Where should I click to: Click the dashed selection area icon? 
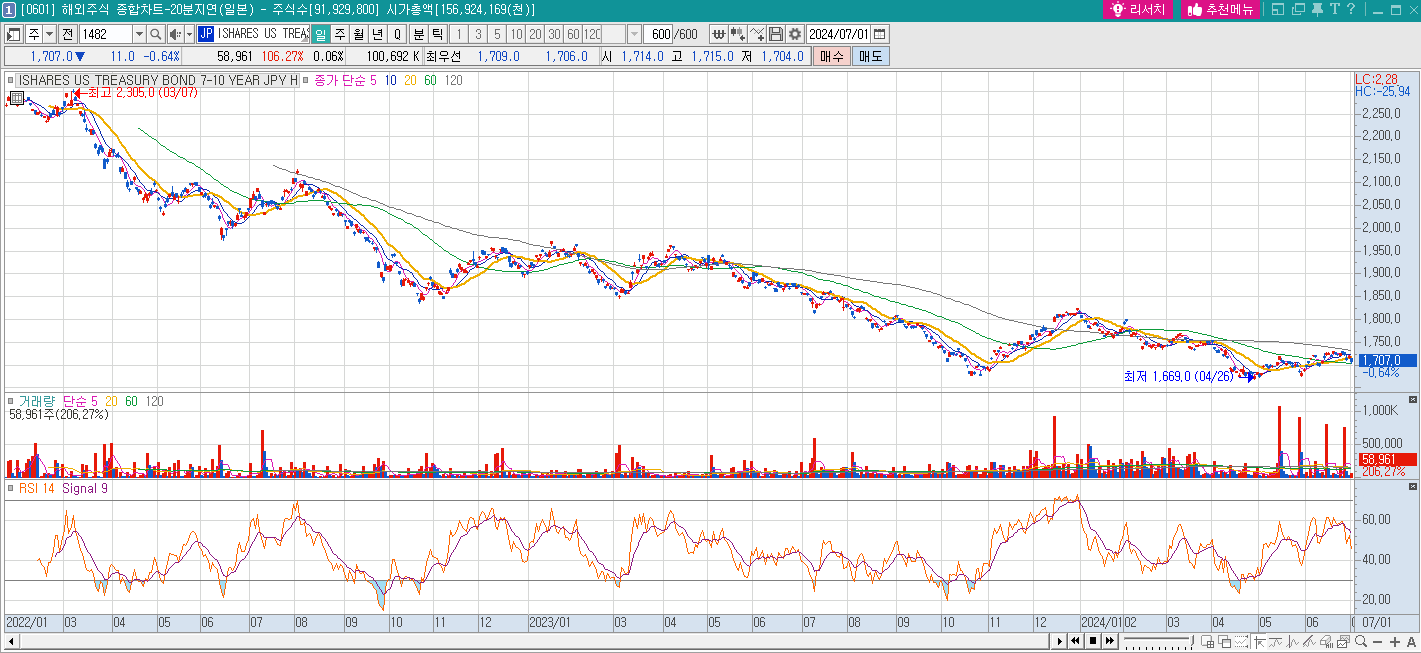click(1241, 641)
